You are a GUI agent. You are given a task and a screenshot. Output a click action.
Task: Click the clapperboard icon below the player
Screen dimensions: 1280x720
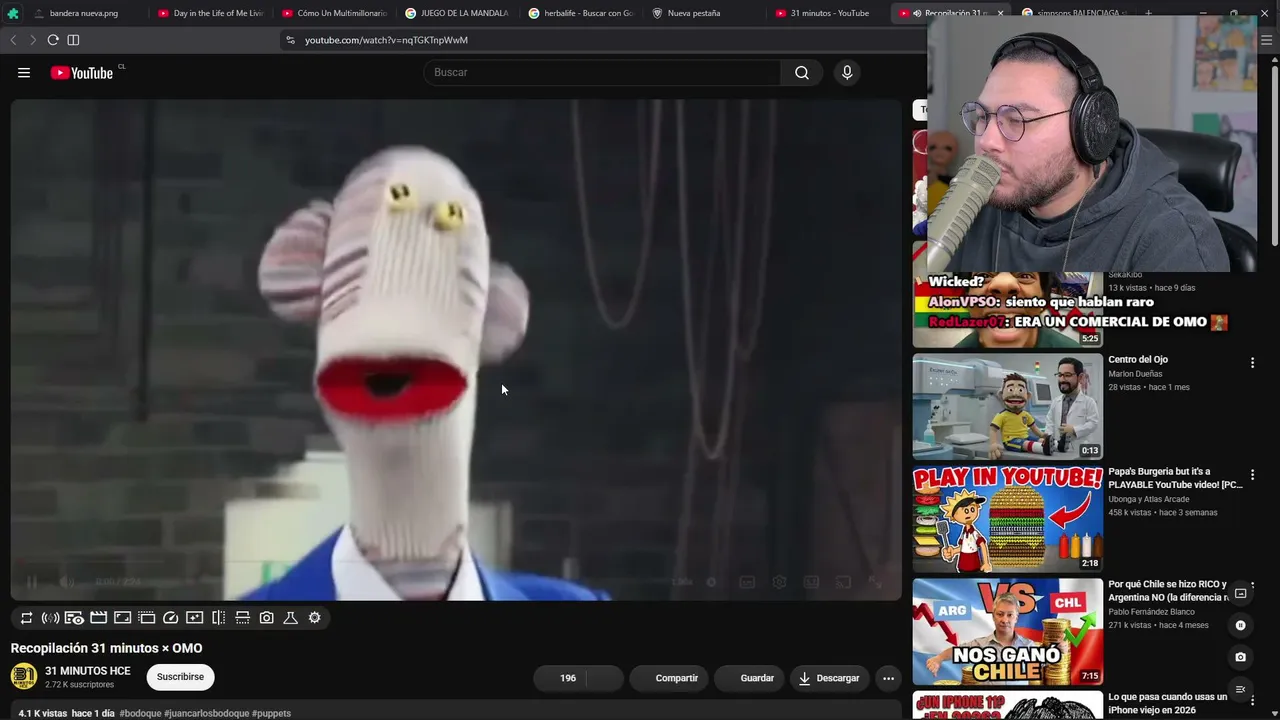coord(98,618)
